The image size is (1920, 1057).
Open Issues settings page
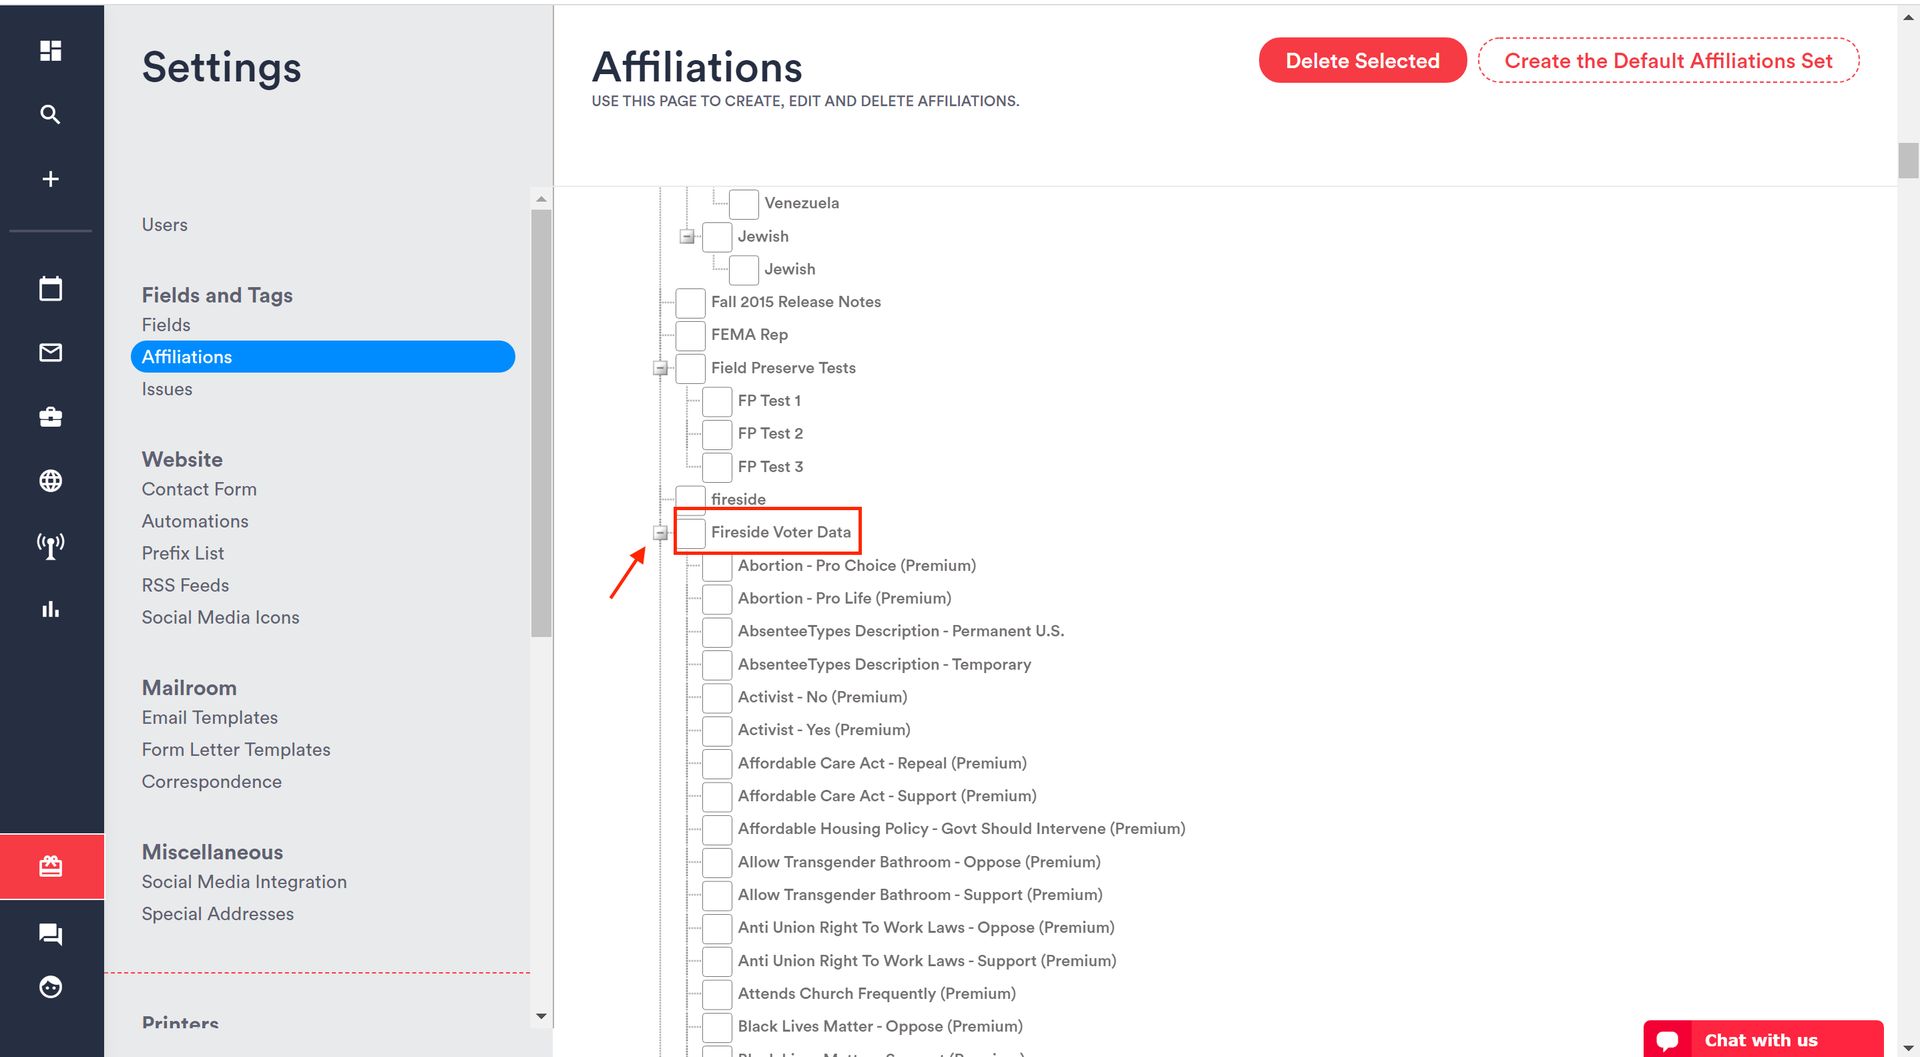[167, 389]
